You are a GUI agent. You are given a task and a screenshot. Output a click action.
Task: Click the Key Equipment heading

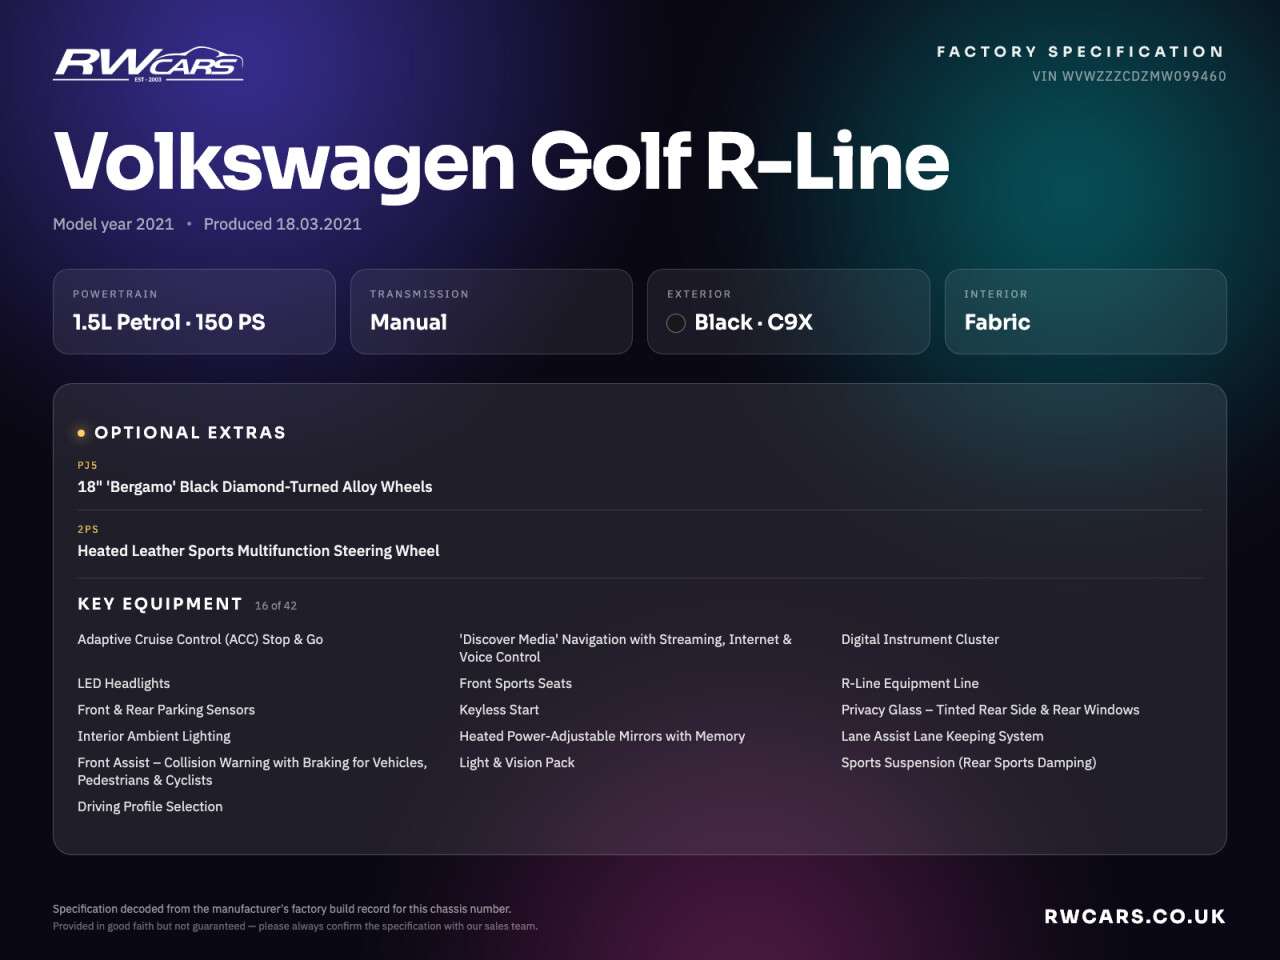tap(160, 604)
